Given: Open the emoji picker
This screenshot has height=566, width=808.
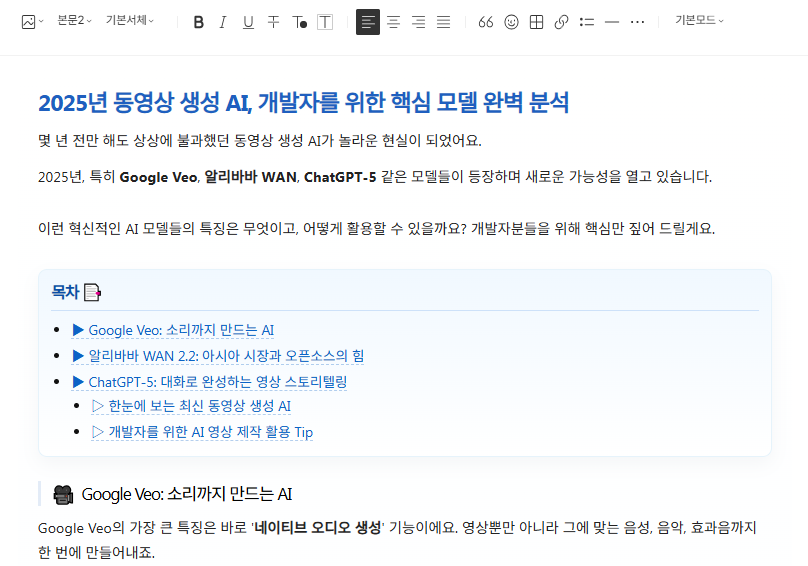Looking at the screenshot, I should [511, 22].
